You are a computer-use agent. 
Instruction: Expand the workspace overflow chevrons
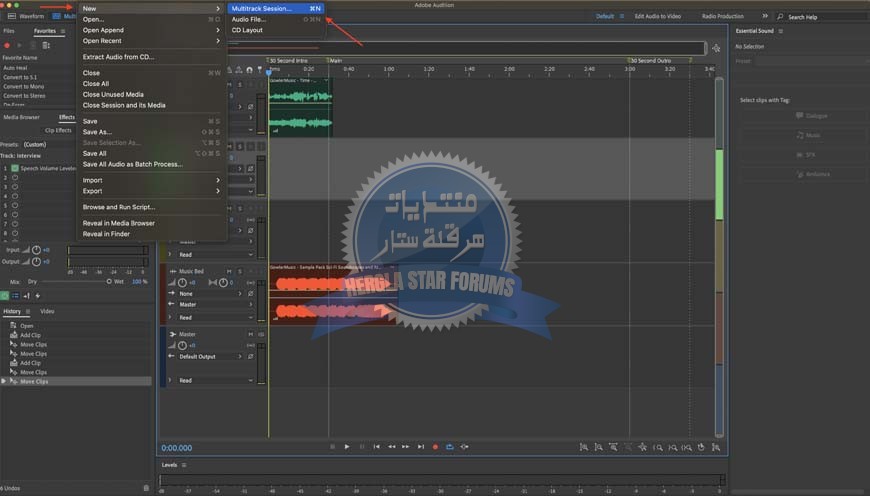pyautogui.click(x=765, y=16)
